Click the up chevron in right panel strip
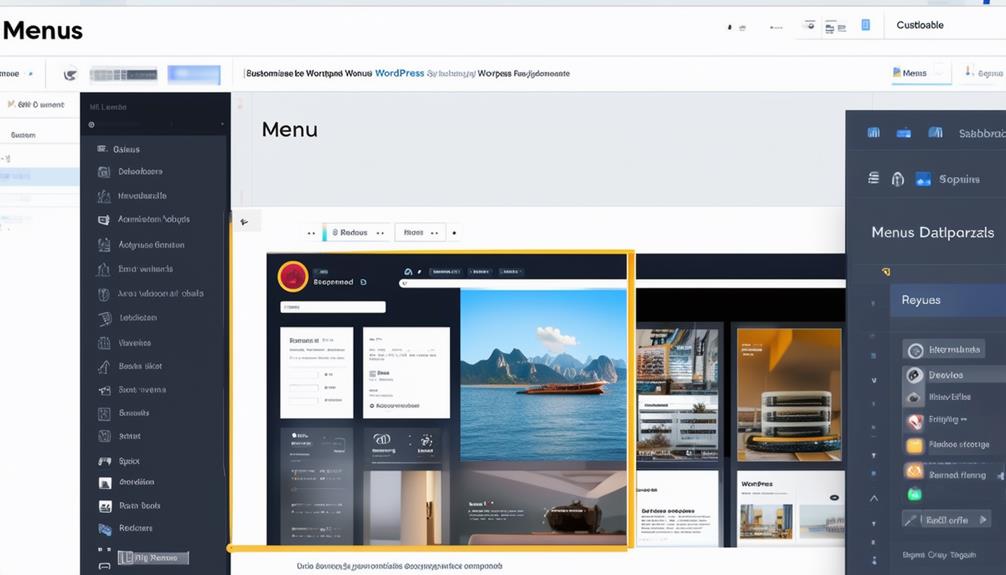 coord(874,498)
